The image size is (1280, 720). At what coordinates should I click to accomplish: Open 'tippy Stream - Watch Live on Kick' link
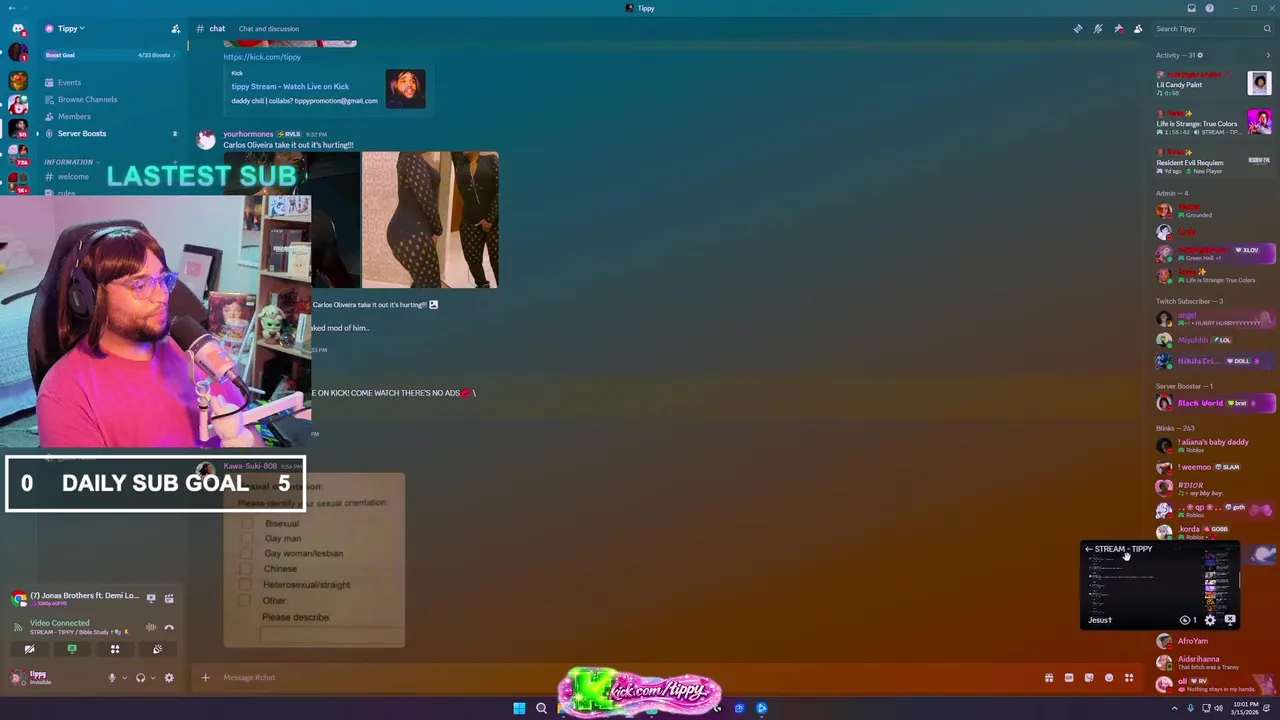tap(290, 86)
